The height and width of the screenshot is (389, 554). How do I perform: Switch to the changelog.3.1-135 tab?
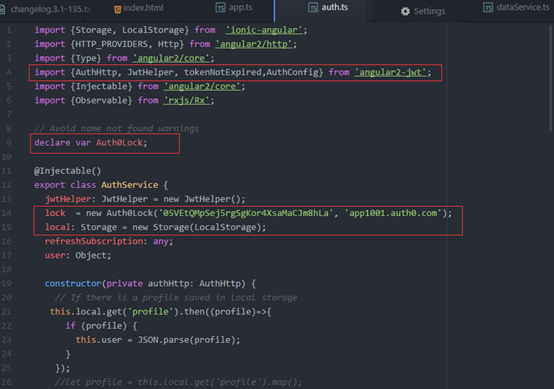[46, 9]
